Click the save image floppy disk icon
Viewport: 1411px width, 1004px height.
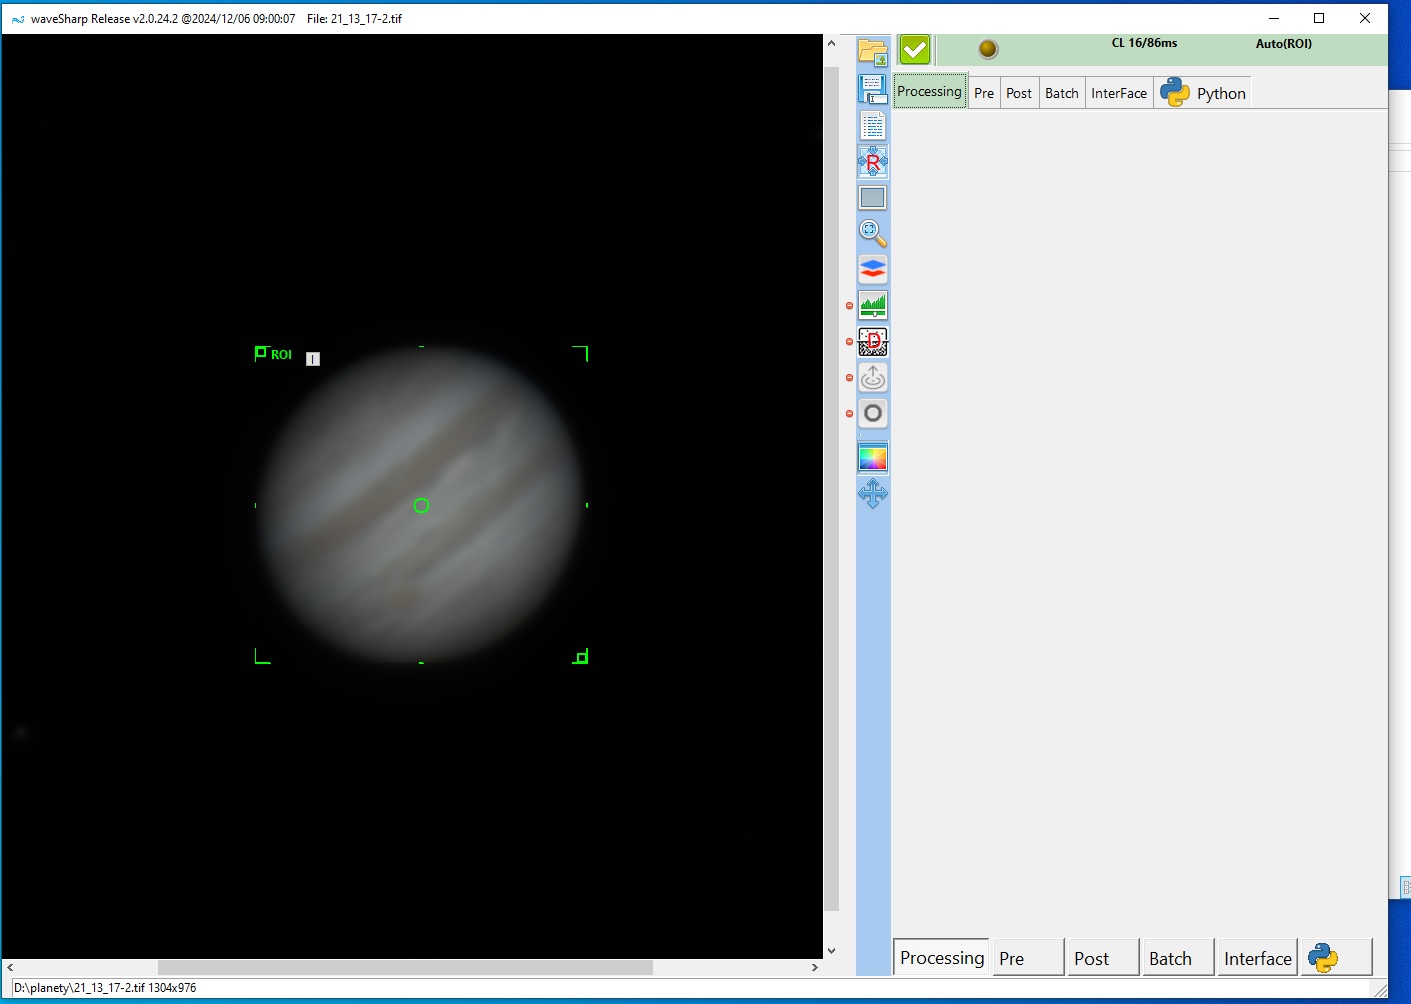tap(872, 89)
